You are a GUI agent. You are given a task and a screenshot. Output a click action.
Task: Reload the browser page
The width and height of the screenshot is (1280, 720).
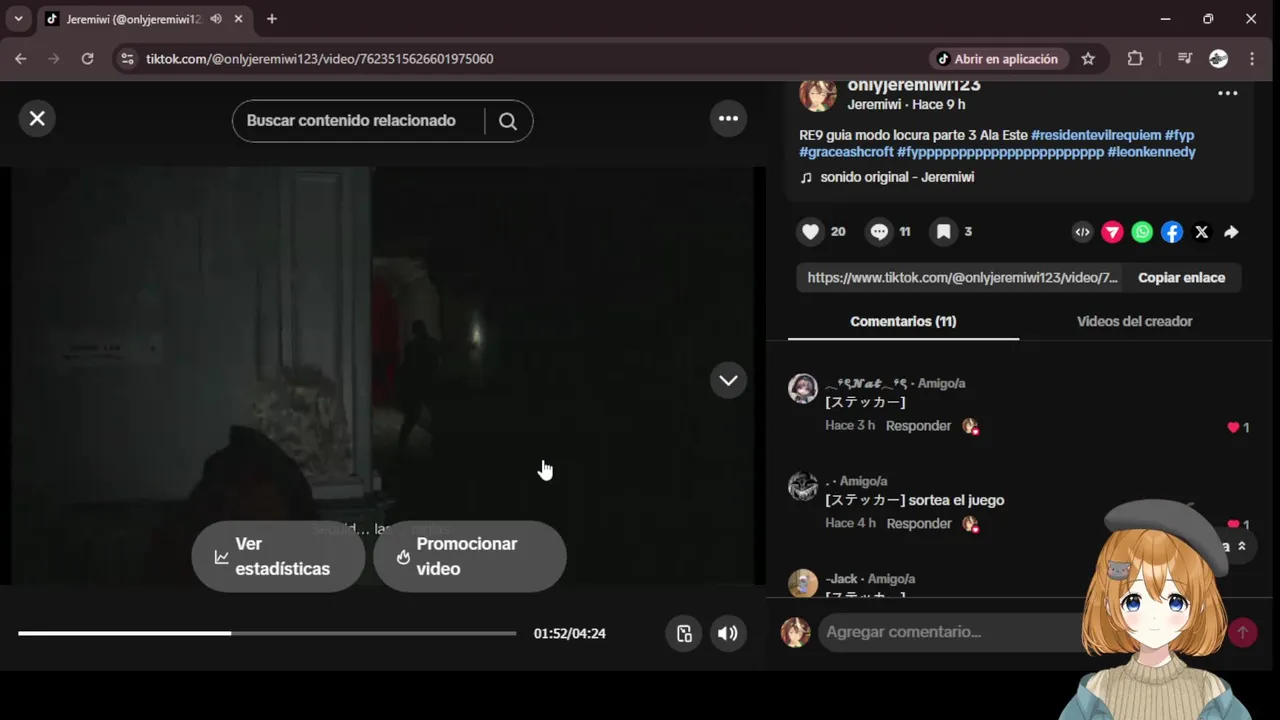(x=87, y=59)
